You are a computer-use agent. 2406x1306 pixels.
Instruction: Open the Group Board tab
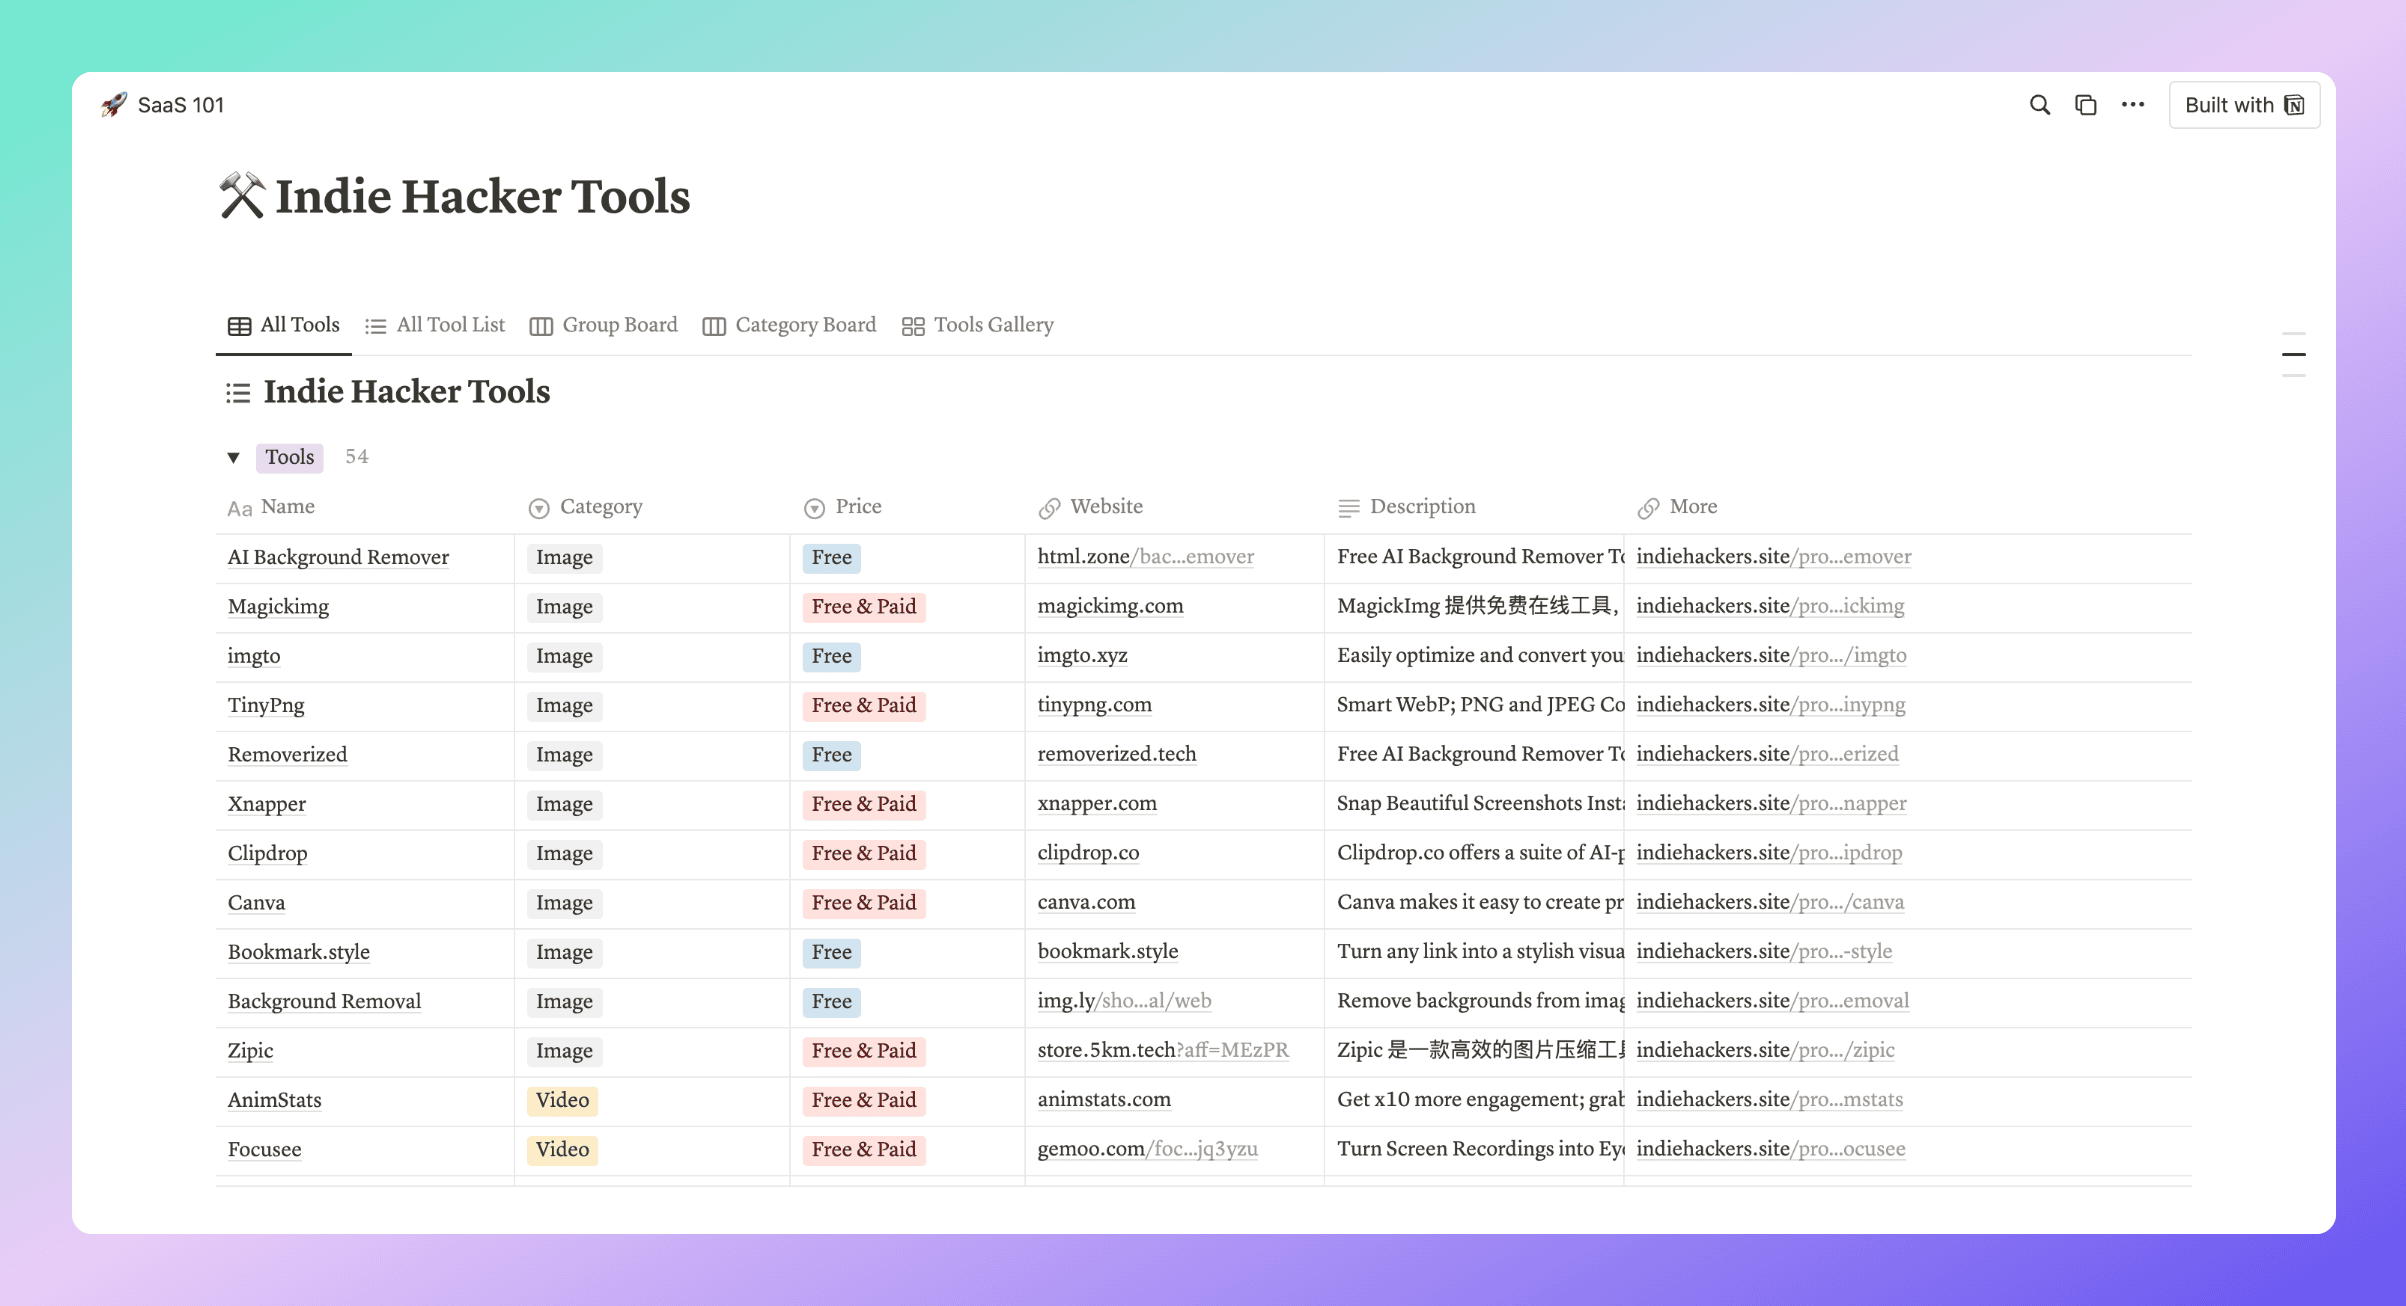pos(604,325)
